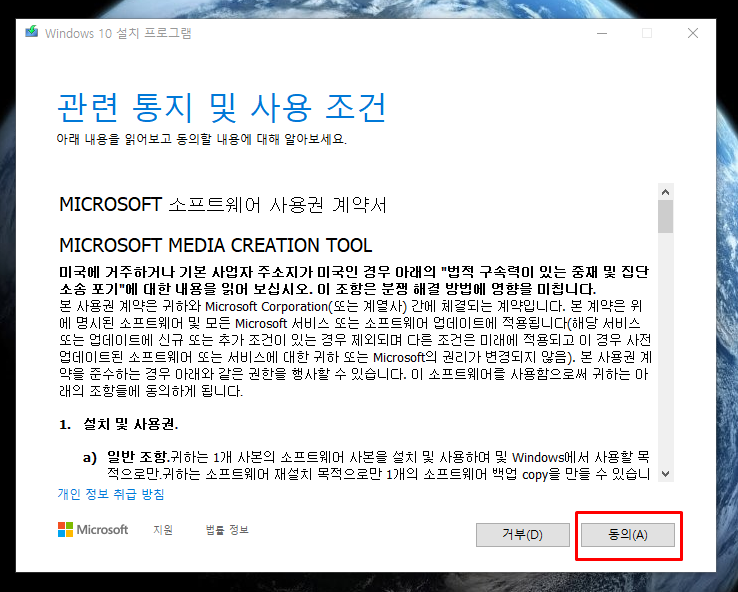
Task: Click the text MICROSOFT MEDIA CREATION TOOL
Action: coord(216,245)
